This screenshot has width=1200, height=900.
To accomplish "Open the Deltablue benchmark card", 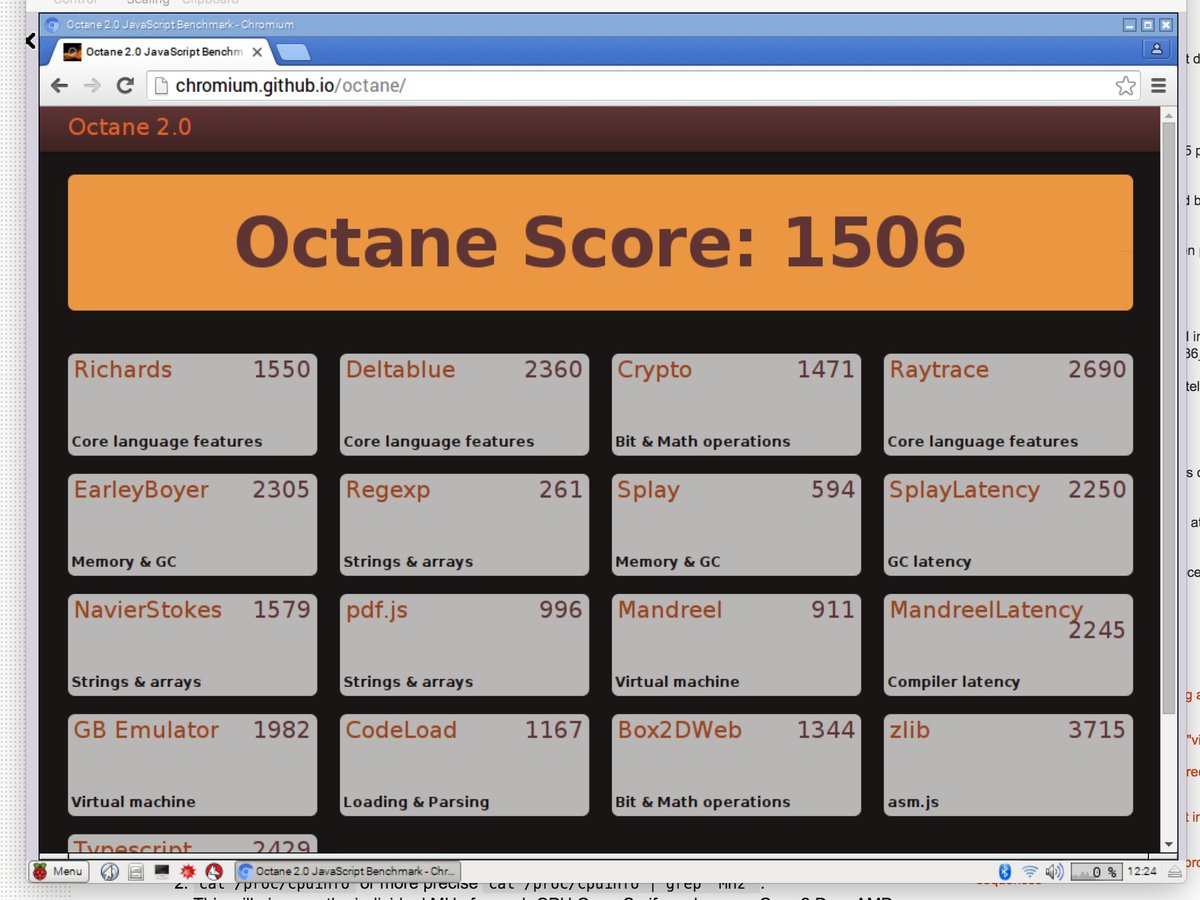I will click(464, 405).
